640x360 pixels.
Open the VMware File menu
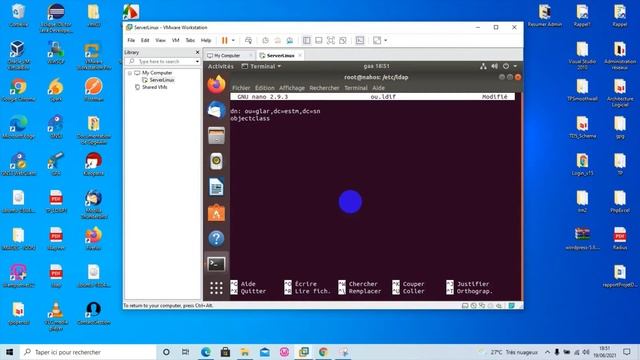[131, 40]
